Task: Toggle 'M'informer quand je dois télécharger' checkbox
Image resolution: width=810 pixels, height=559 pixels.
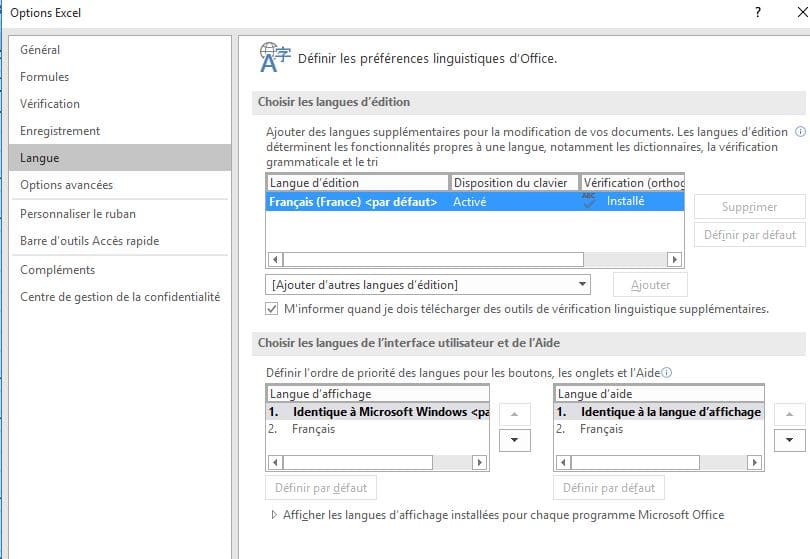Action: pyautogui.click(x=272, y=309)
